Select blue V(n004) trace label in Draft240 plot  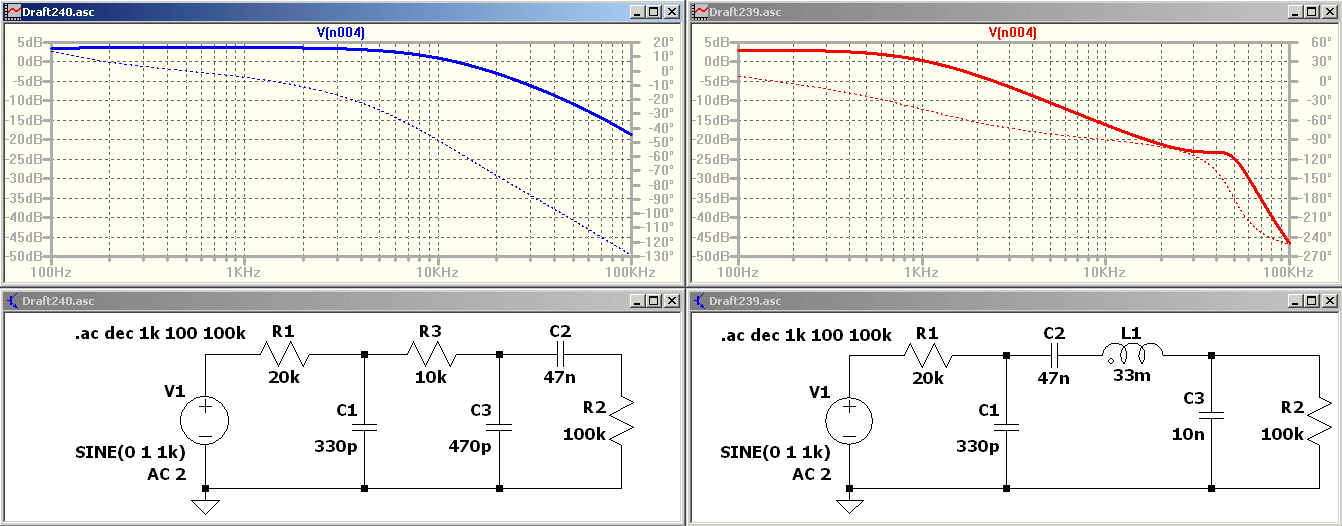[341, 33]
